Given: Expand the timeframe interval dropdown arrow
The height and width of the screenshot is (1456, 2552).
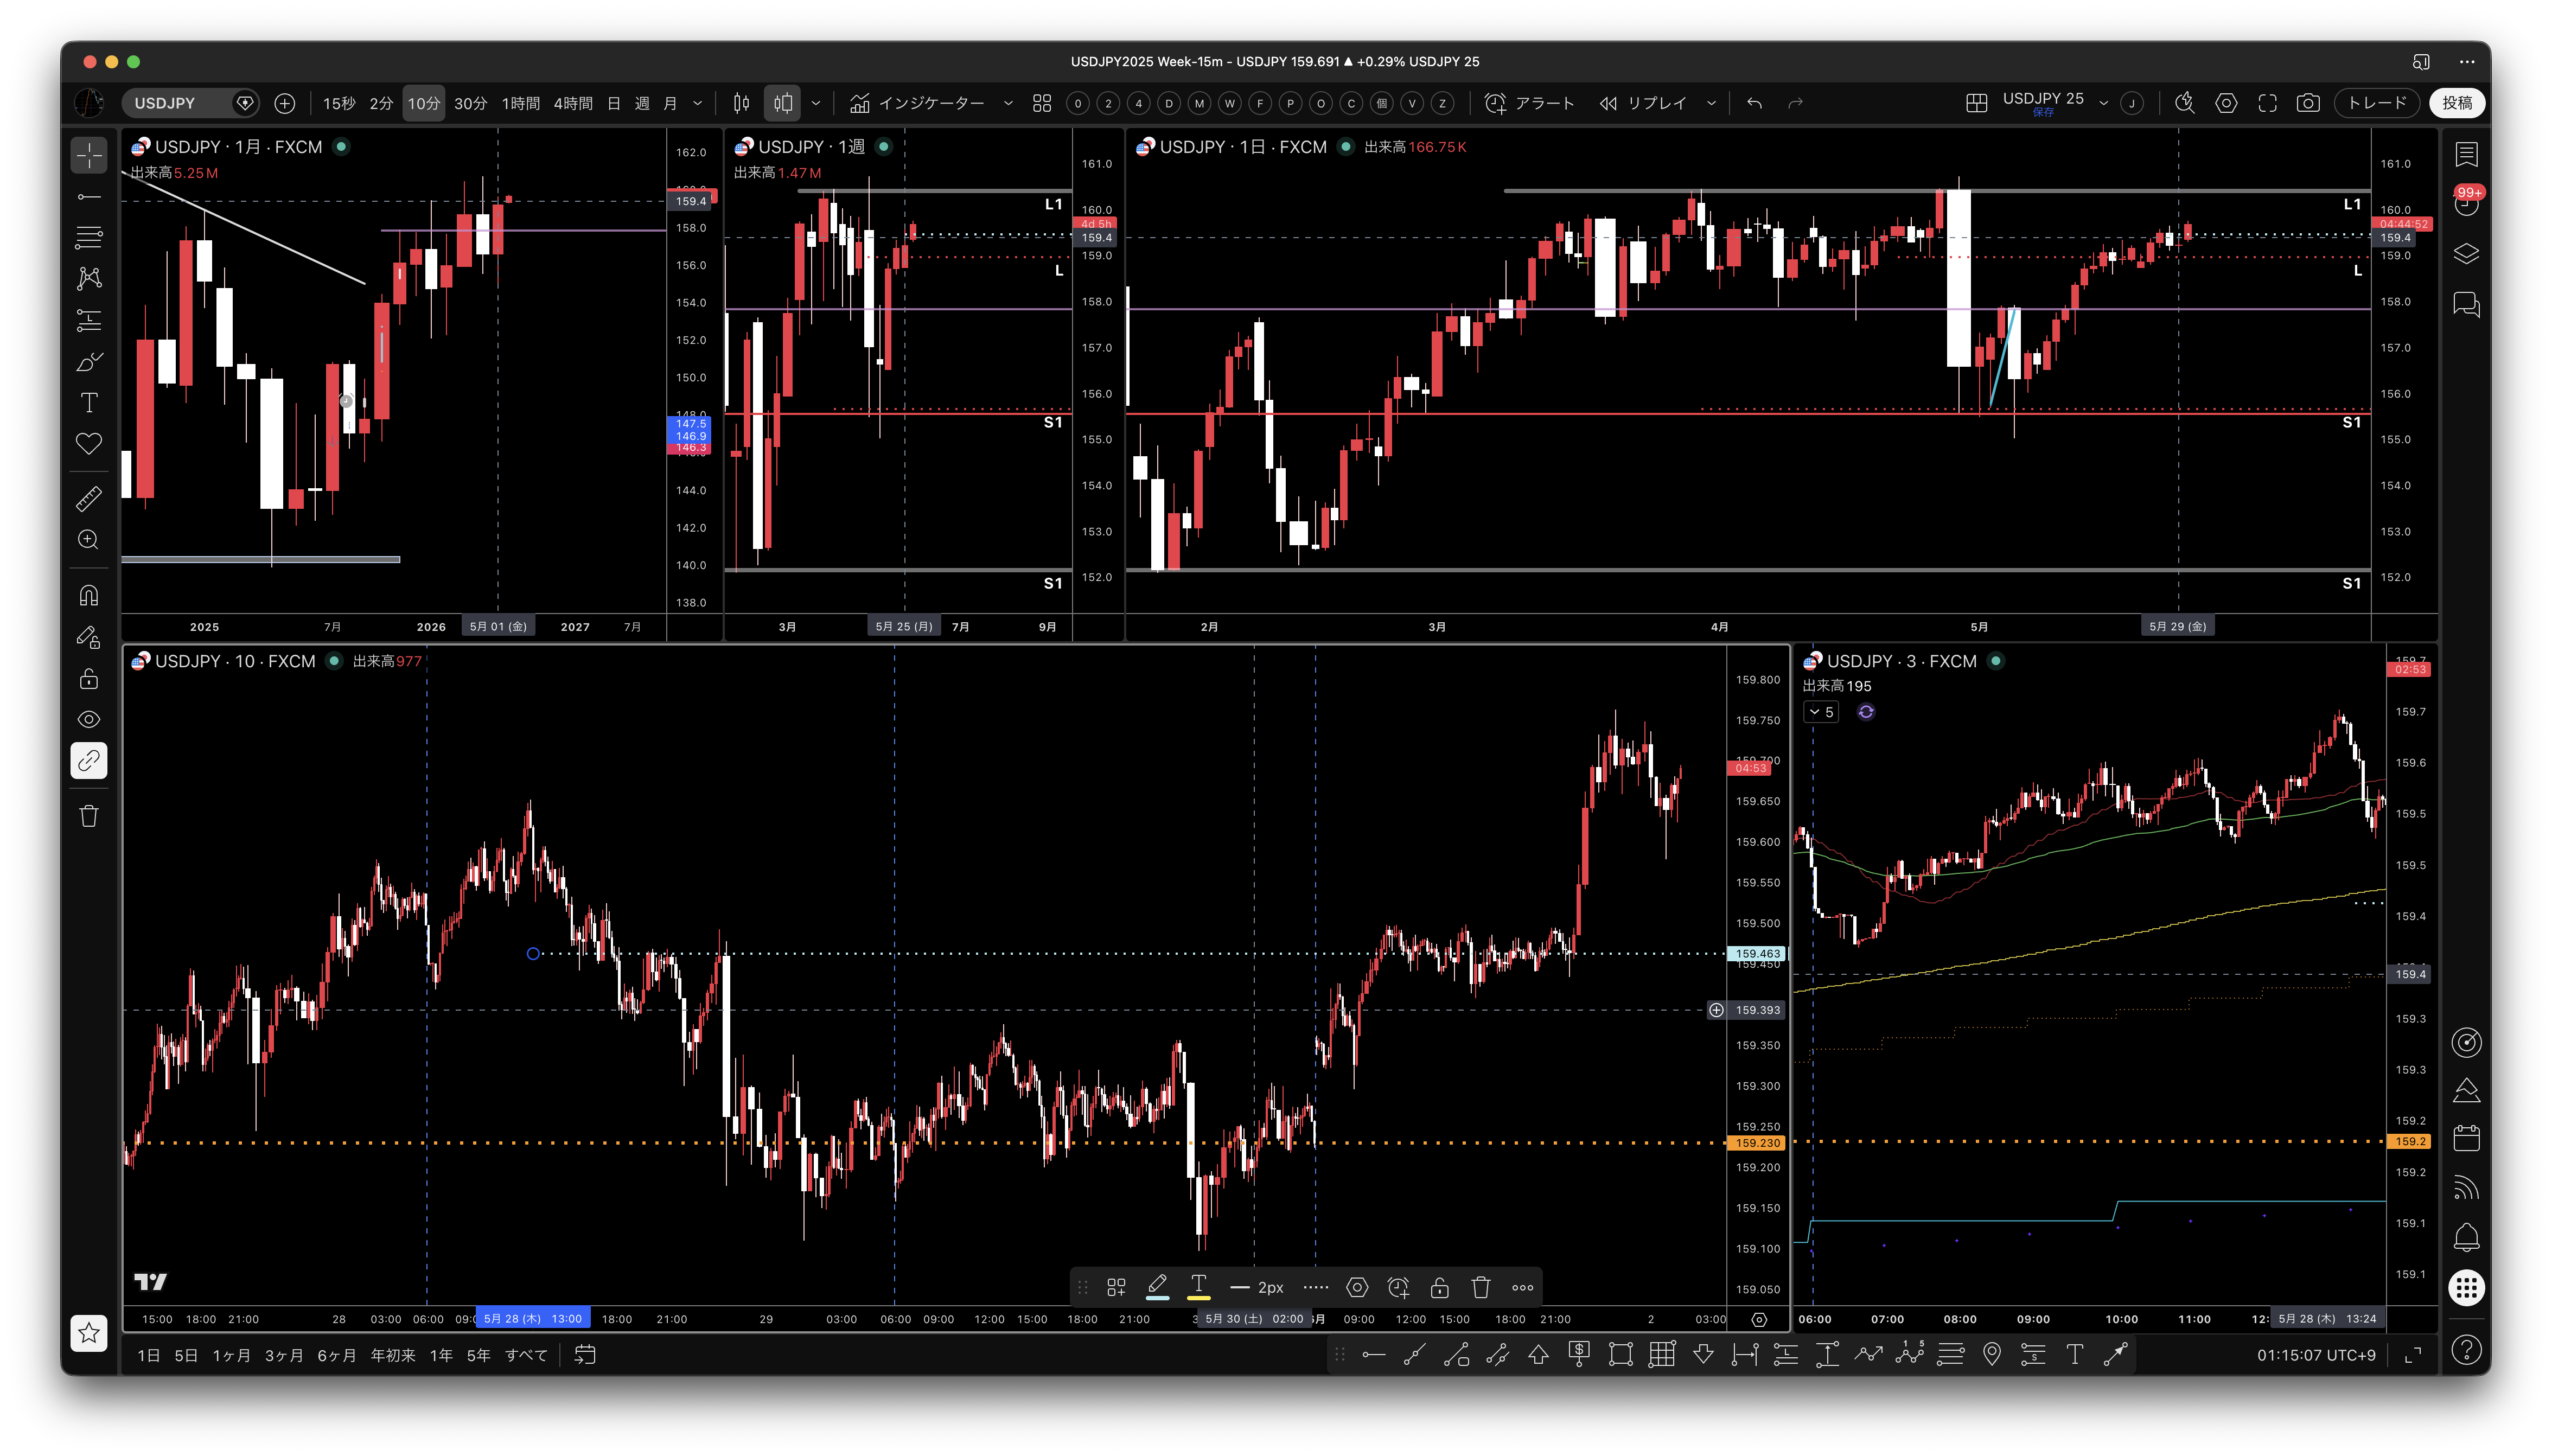Looking at the screenshot, I should pos(698,103).
